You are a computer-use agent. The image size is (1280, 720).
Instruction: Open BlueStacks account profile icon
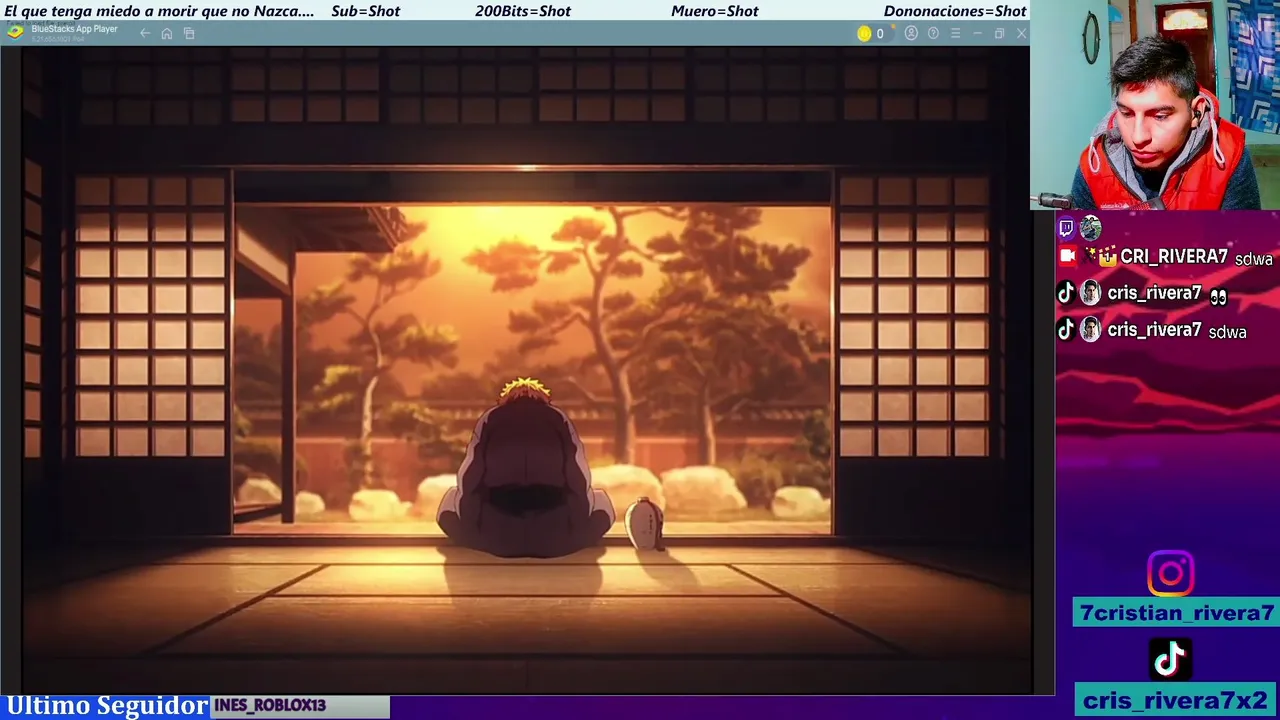pyautogui.click(x=911, y=33)
